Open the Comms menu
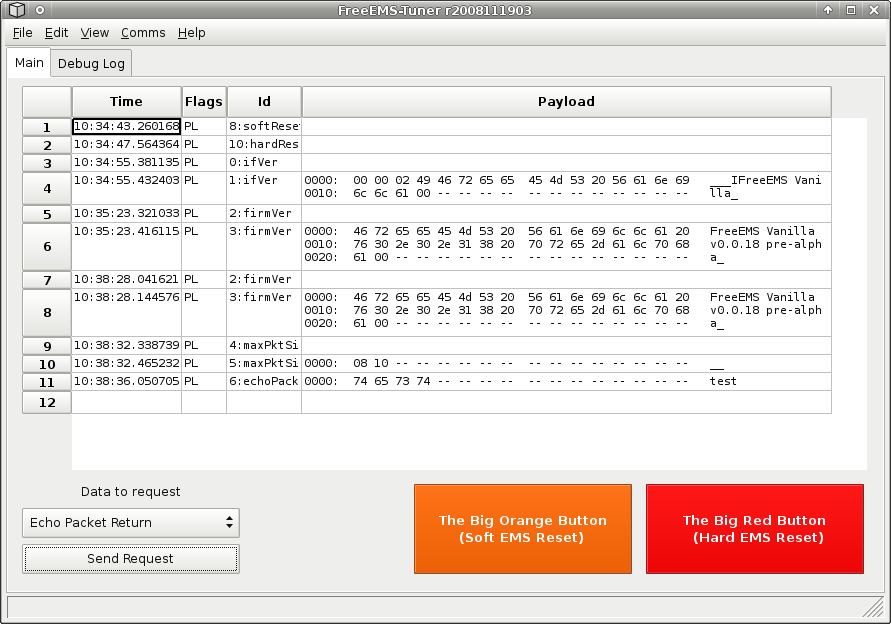 click(x=143, y=33)
